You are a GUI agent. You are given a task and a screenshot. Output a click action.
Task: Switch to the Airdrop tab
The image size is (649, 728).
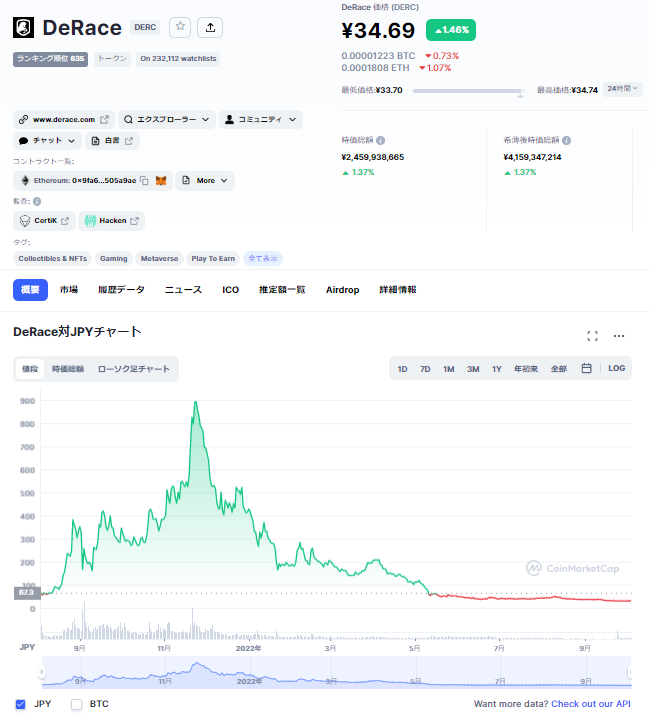point(343,290)
